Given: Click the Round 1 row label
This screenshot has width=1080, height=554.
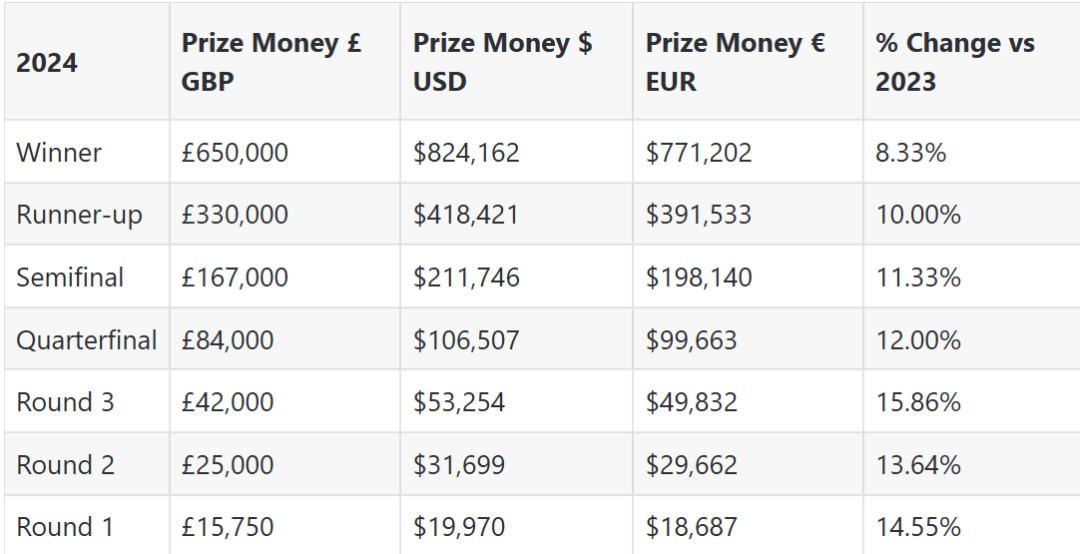Looking at the screenshot, I should [65, 527].
